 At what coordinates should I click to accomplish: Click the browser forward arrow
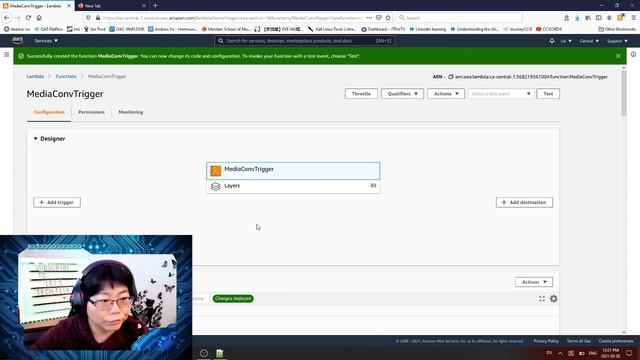click(x=18, y=18)
